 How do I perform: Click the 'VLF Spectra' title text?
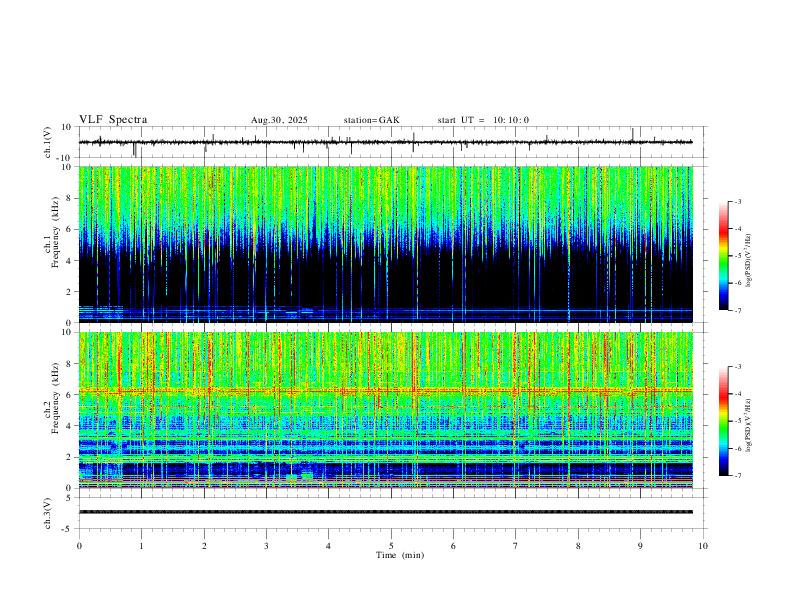113,120
